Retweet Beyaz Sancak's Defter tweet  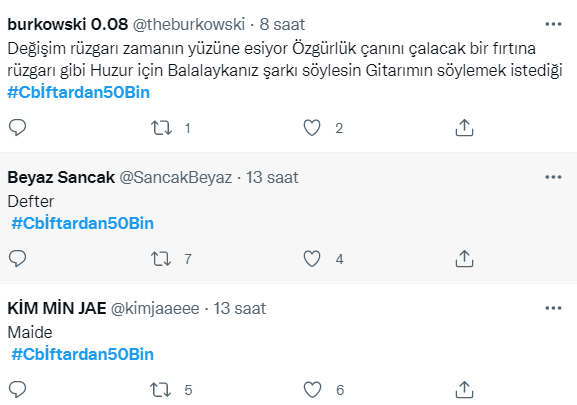tap(161, 259)
